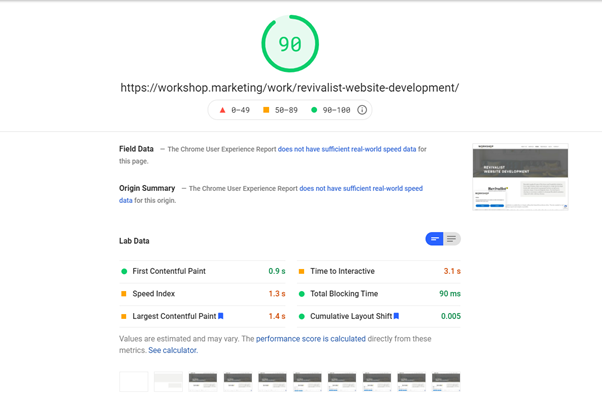Click Time to Interactive orange status square
Viewport: 602px width, 398px height.
point(301,271)
